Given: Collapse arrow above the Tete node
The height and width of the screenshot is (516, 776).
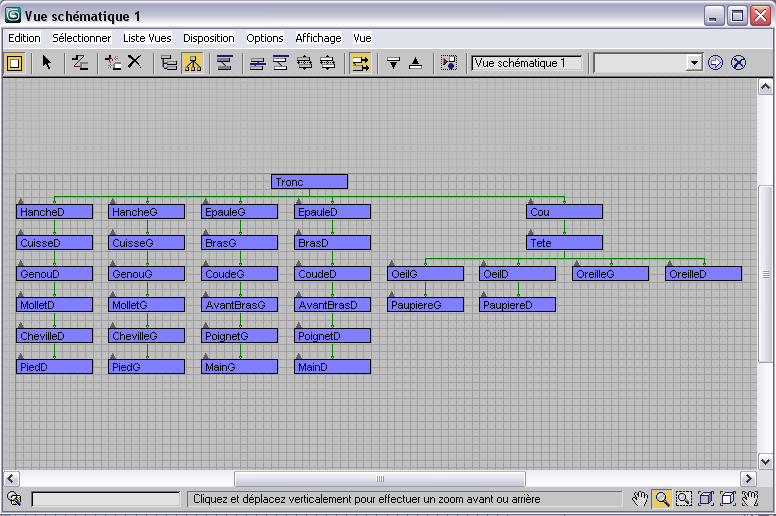Looking at the screenshot, I should coord(531,232).
